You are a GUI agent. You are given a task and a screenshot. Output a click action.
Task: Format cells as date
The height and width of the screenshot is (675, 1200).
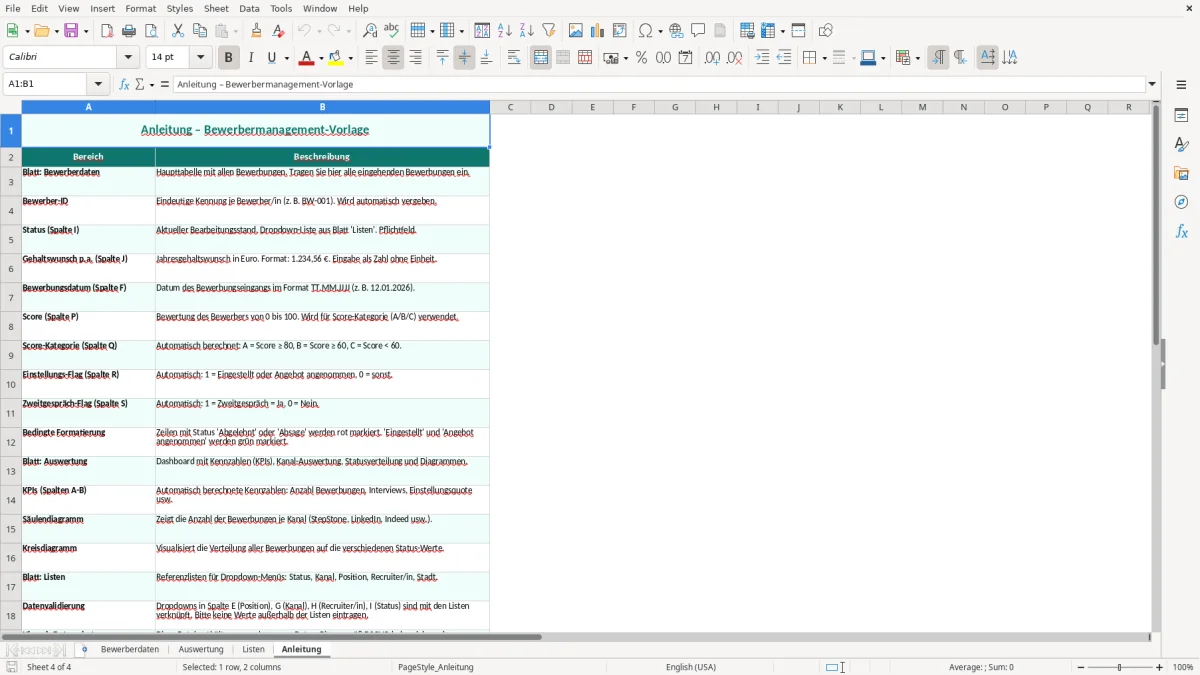[x=685, y=58]
